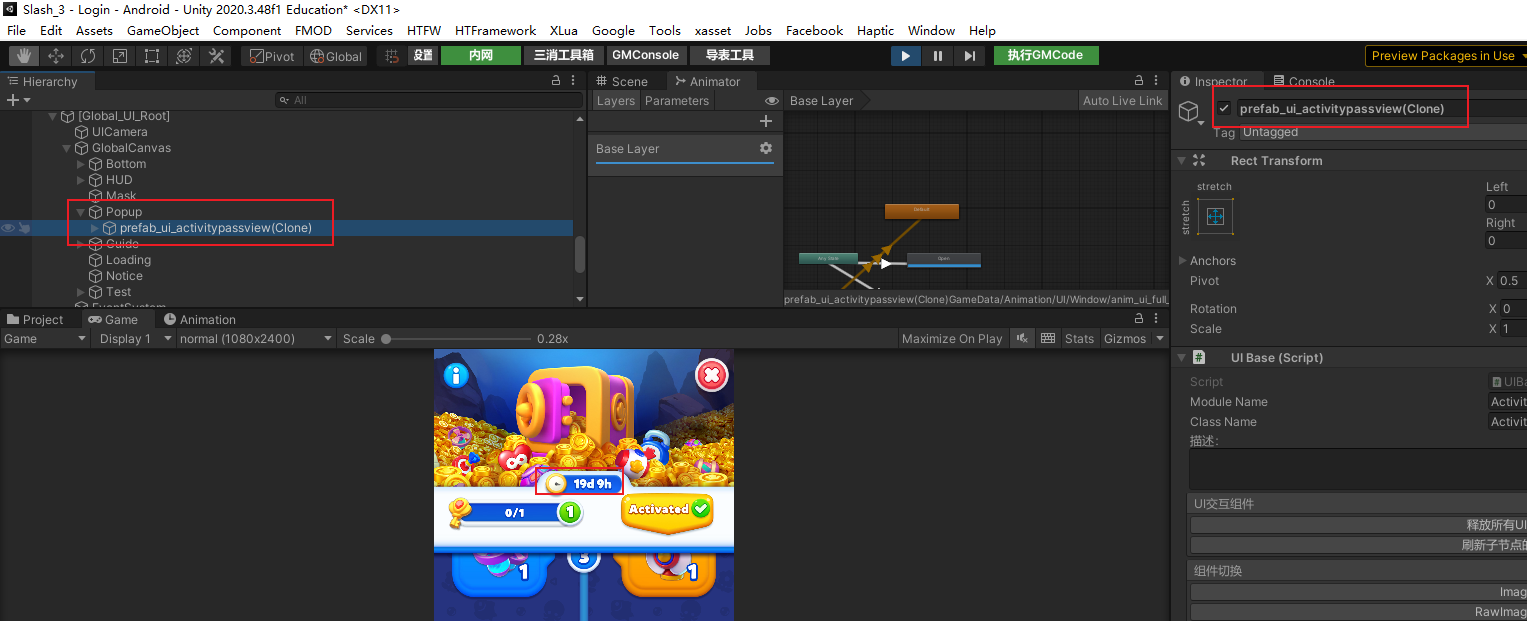Screen dimensions: 1527x621
Task: Lock the Hierarchy panel
Action: [x=556, y=81]
